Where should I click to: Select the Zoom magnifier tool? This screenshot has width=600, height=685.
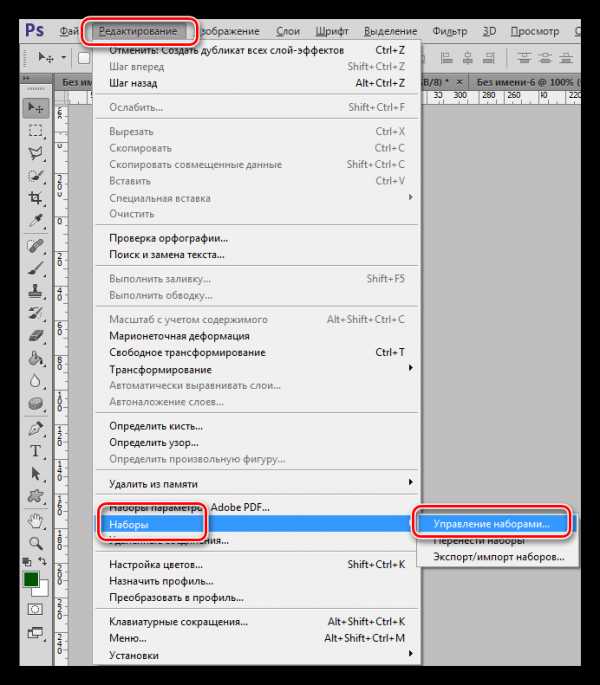[x=36, y=543]
